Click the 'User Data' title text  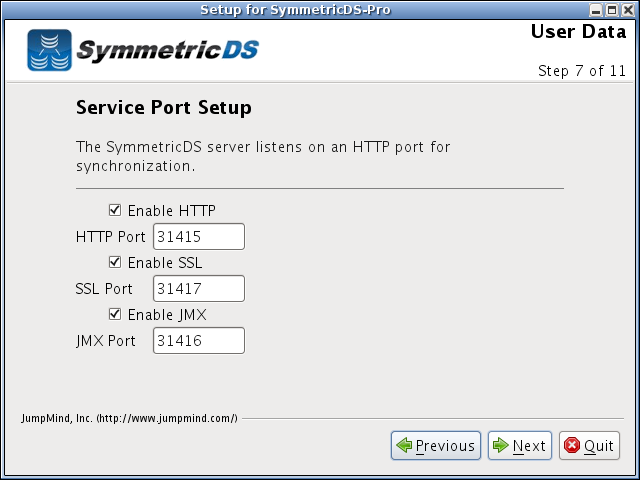click(578, 32)
